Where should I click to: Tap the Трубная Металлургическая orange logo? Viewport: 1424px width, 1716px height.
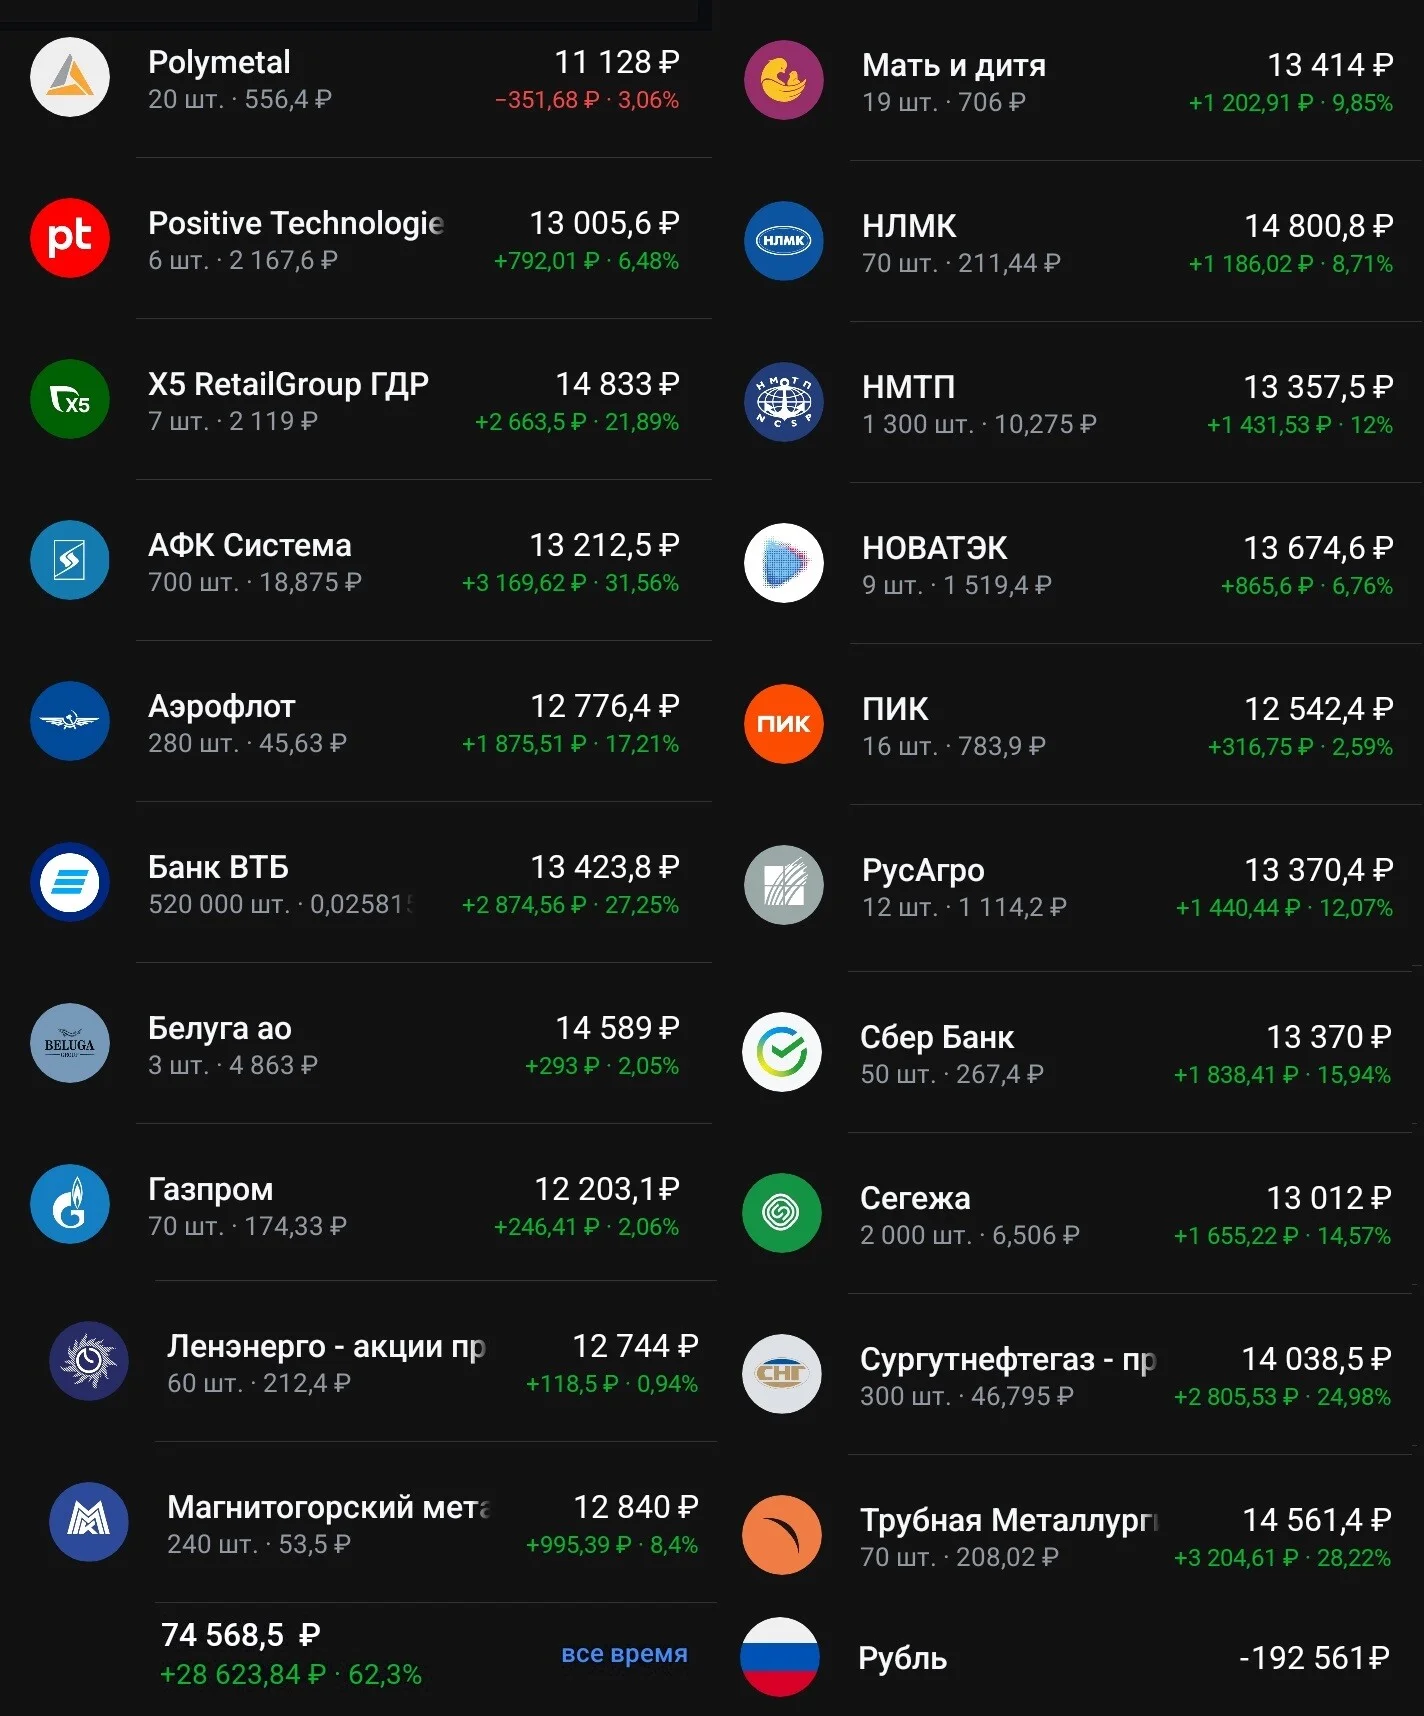(x=782, y=1535)
